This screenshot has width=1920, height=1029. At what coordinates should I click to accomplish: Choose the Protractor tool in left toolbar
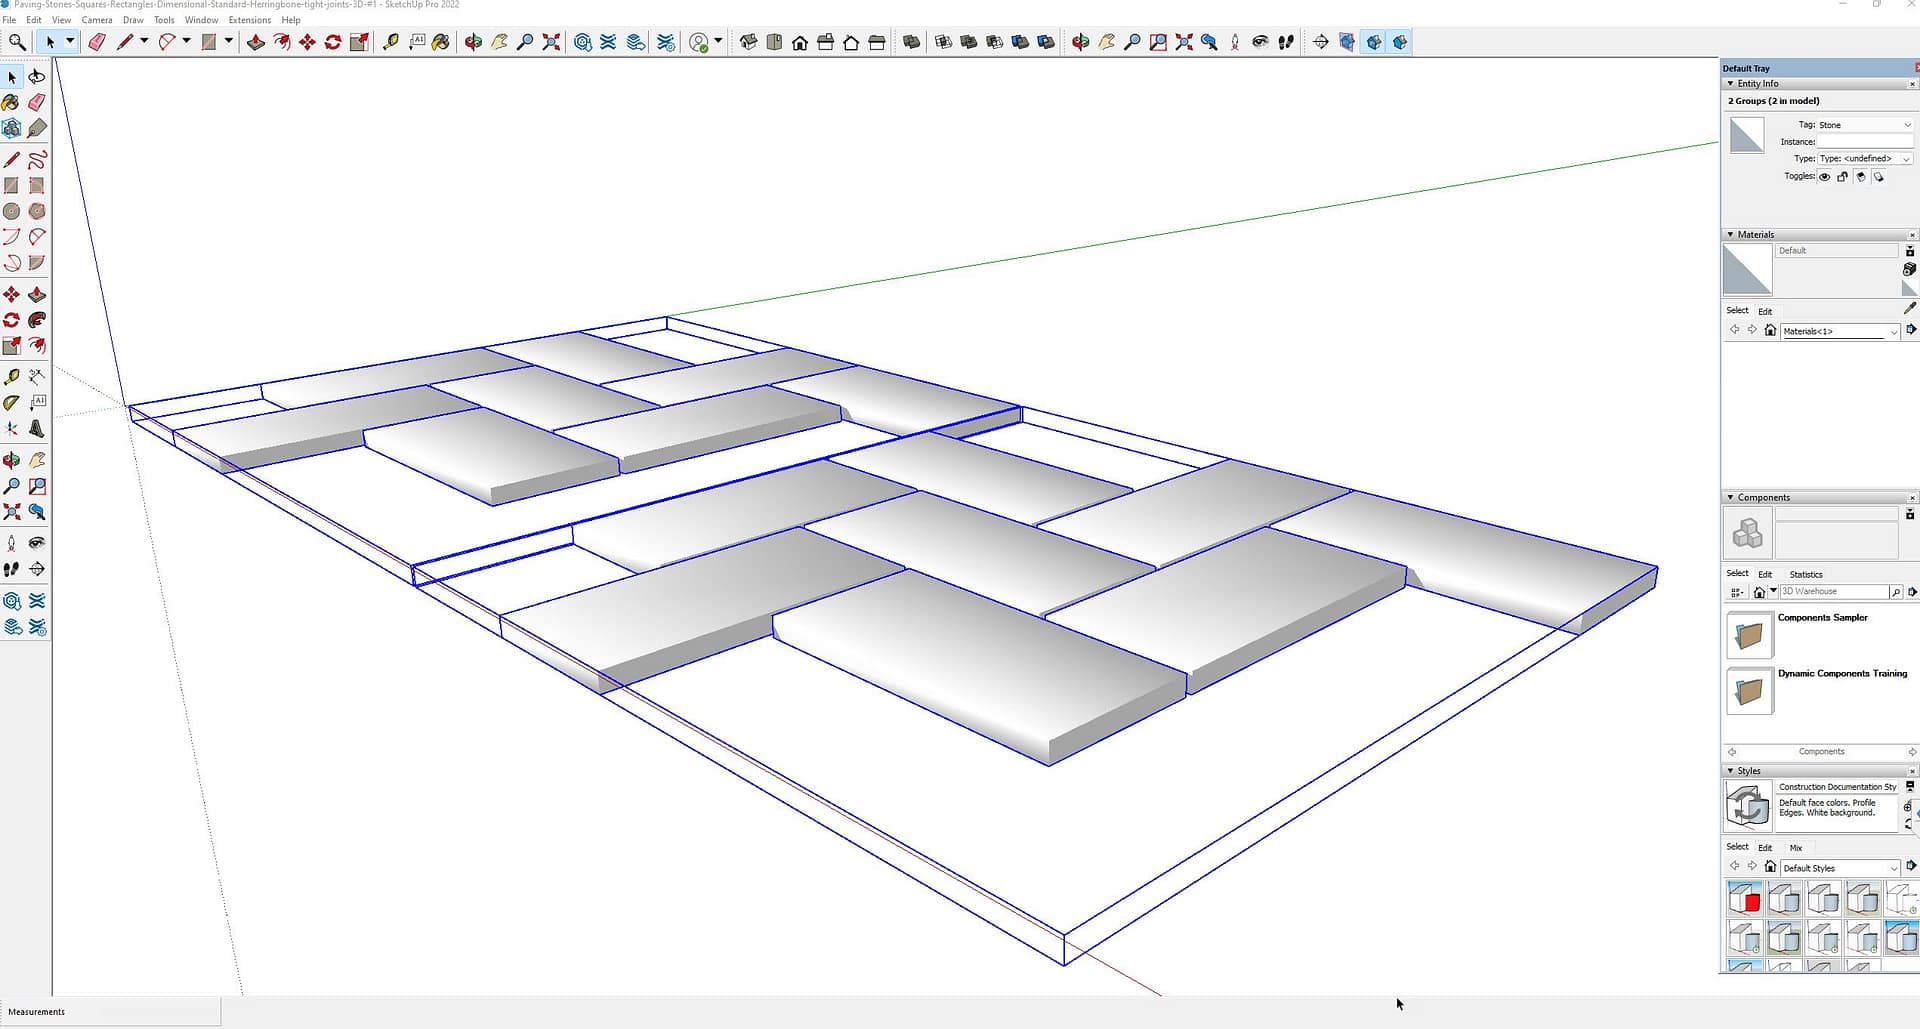point(11,403)
